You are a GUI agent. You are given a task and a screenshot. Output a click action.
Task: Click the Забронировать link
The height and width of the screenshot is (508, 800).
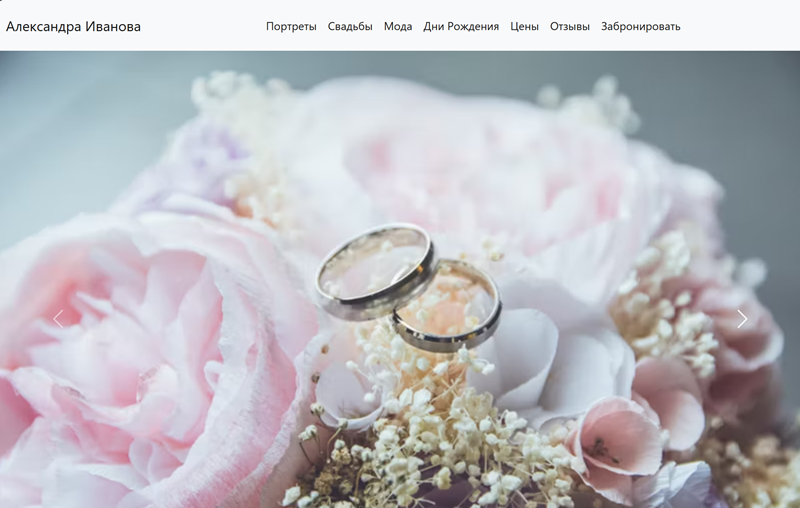pyautogui.click(x=641, y=27)
